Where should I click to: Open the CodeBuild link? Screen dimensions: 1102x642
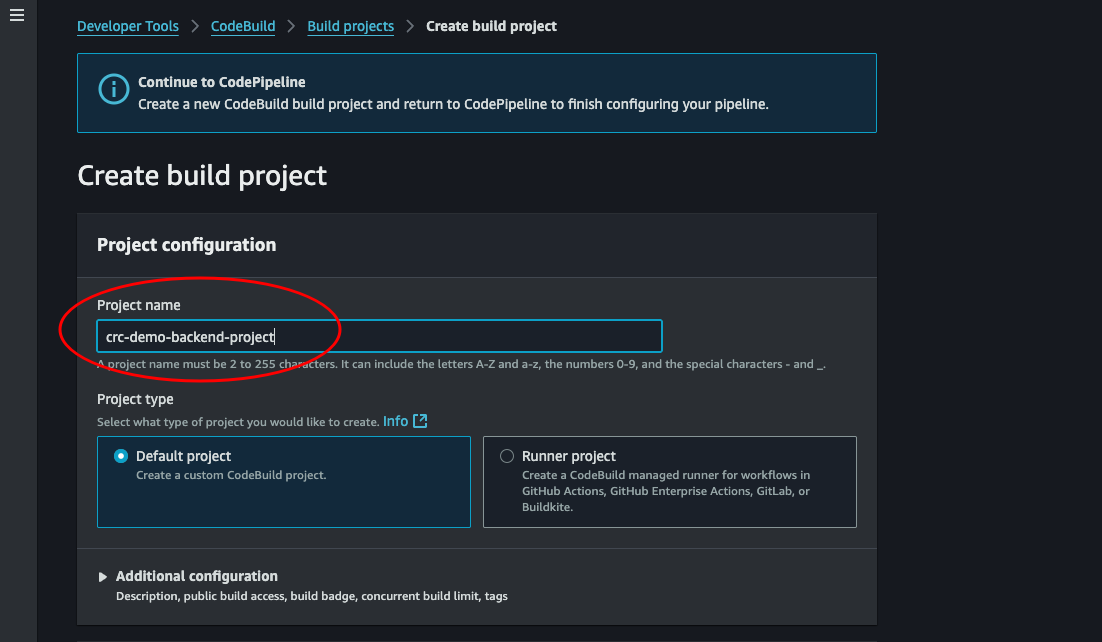click(x=242, y=26)
